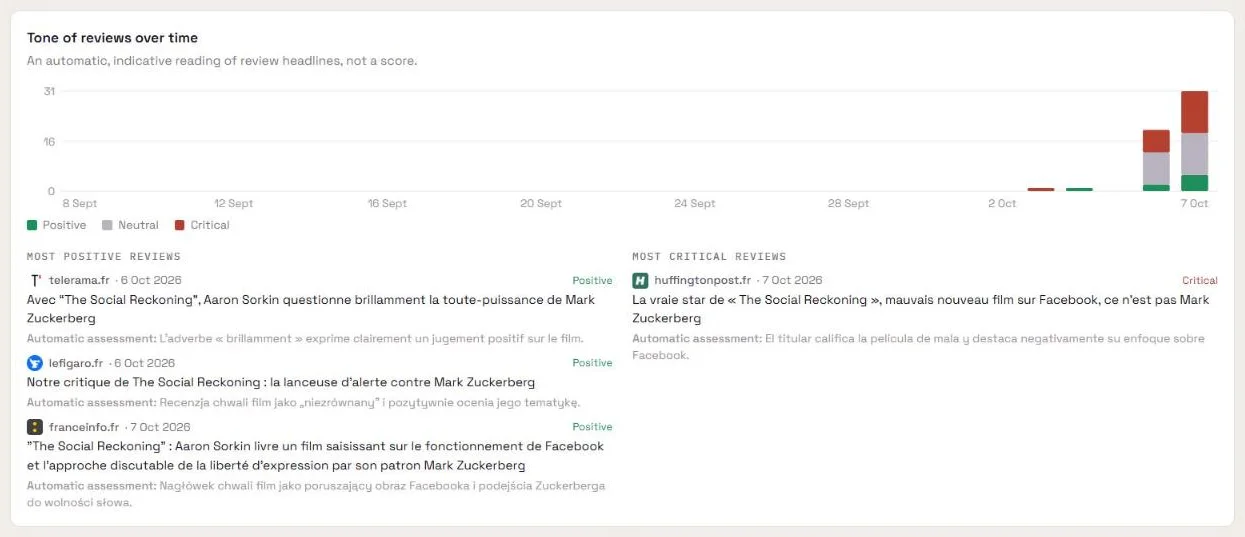Screen dimensions: 1245x537
Task: Click the '12 Sept' axis label
Action: click(x=233, y=203)
